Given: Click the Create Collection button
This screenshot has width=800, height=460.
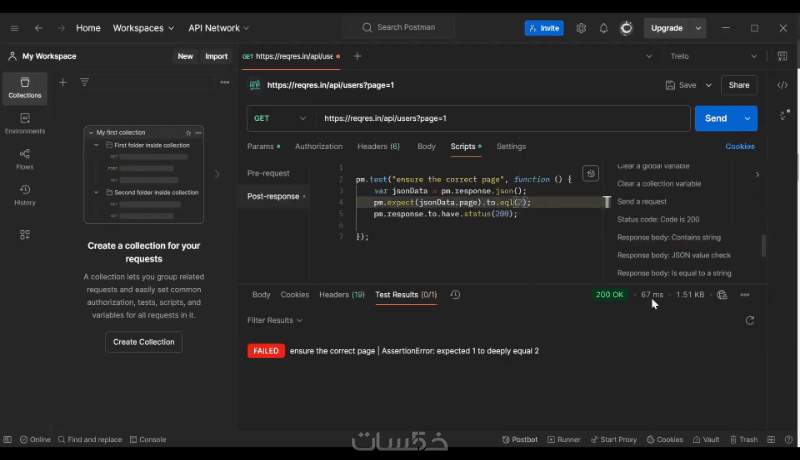Looking at the screenshot, I should (x=143, y=342).
